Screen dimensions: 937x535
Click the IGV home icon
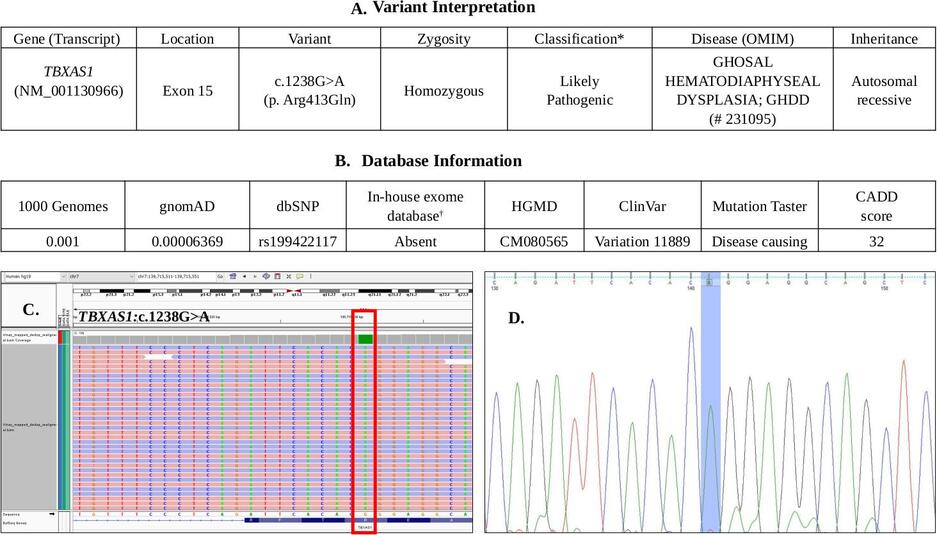[232, 276]
